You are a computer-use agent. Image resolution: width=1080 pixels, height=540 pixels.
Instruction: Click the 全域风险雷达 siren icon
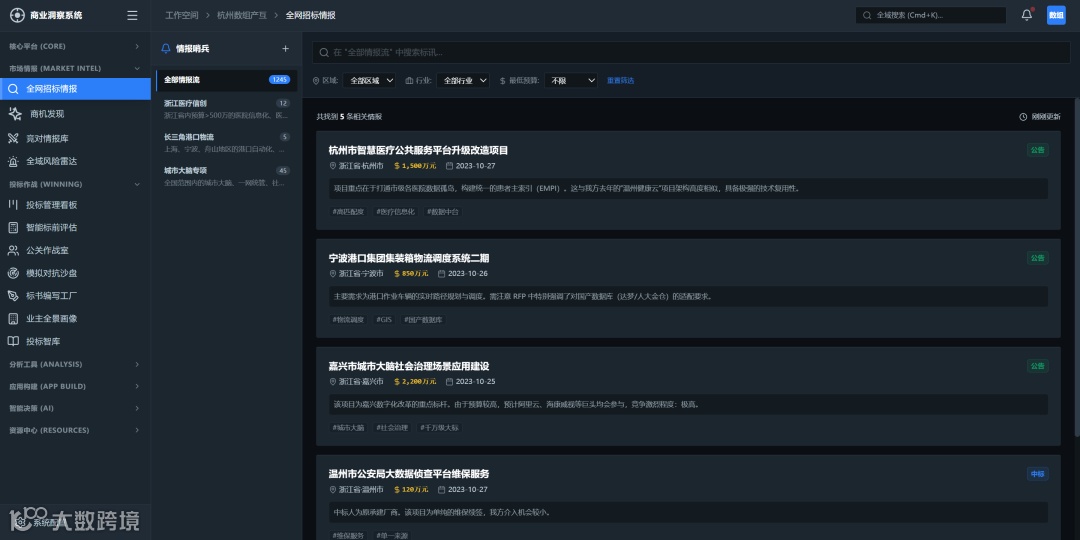13,161
